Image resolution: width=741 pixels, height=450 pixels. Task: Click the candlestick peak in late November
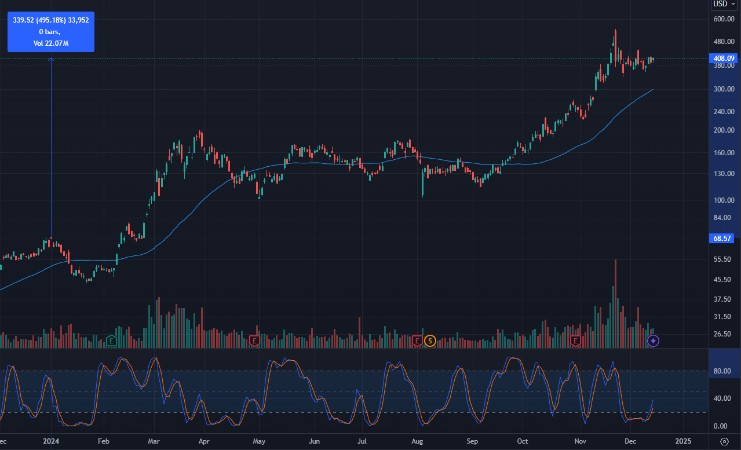pos(615,32)
